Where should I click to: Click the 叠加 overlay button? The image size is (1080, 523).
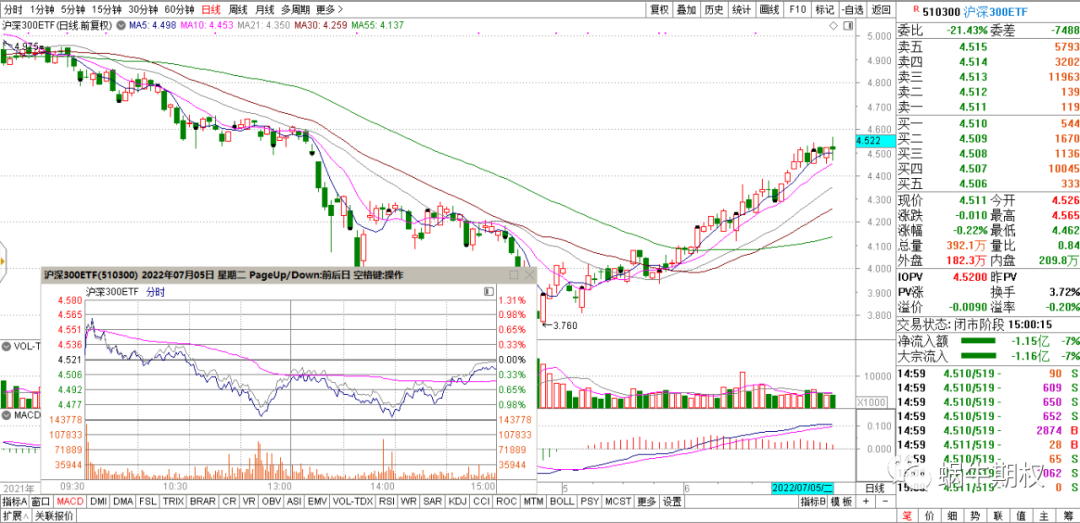point(686,9)
